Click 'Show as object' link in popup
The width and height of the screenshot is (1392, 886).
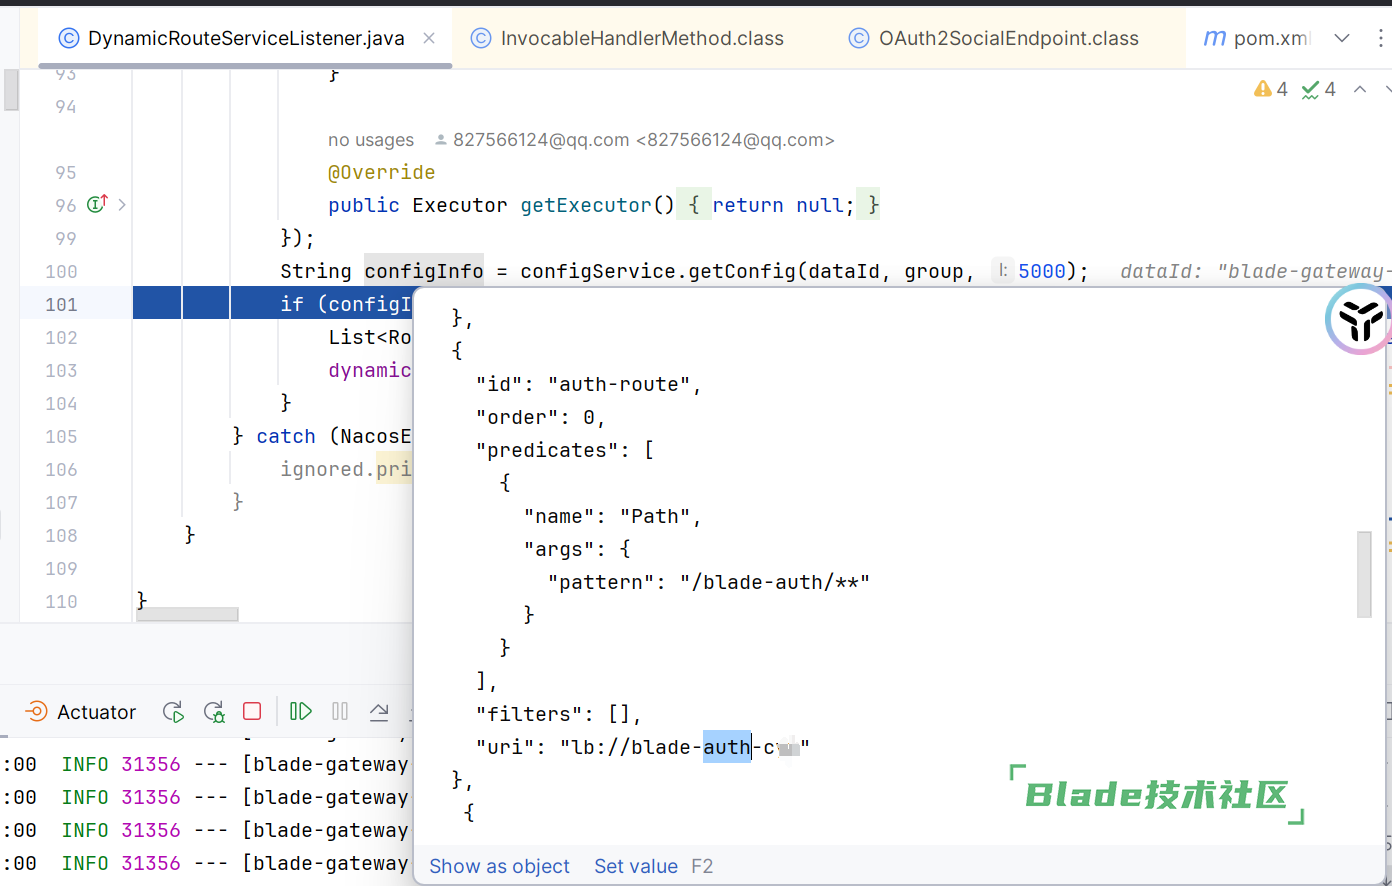tap(499, 866)
